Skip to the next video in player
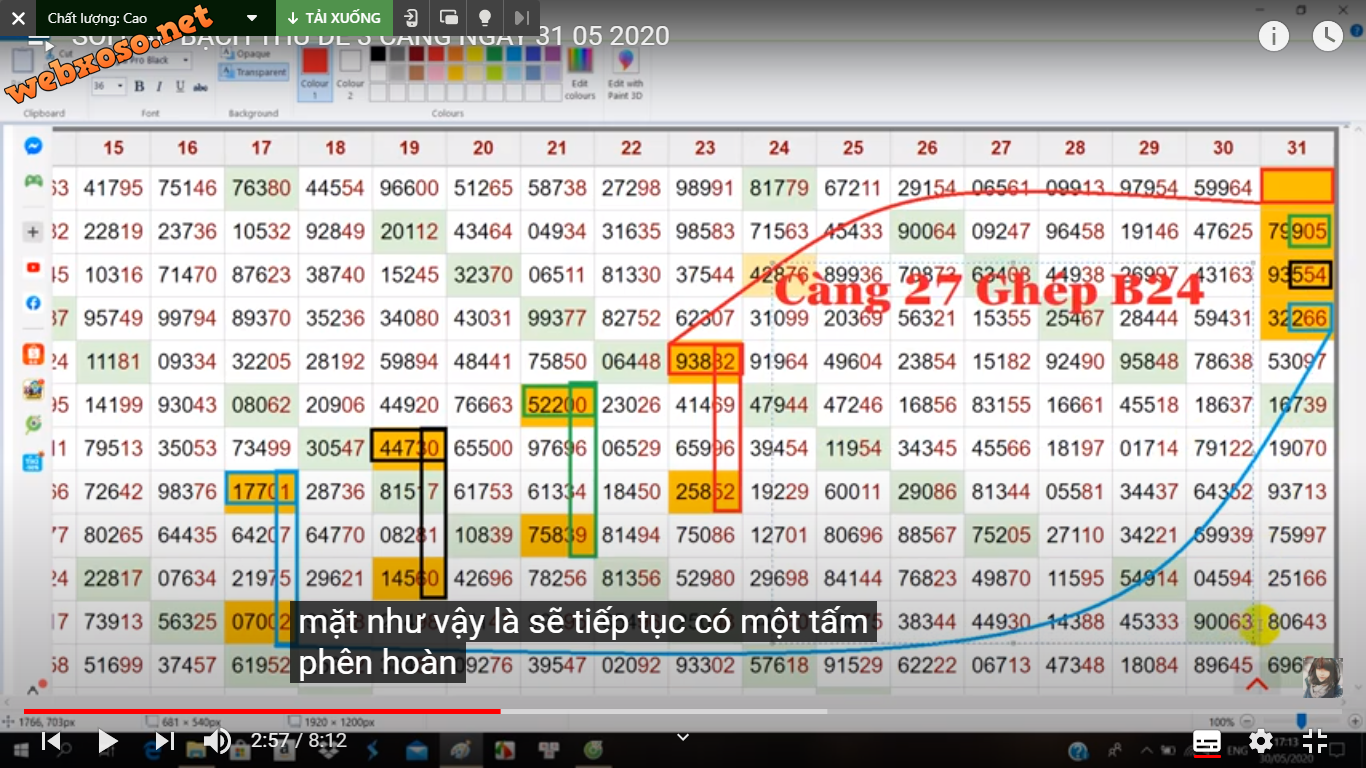The image size is (1366, 768). click(x=164, y=741)
